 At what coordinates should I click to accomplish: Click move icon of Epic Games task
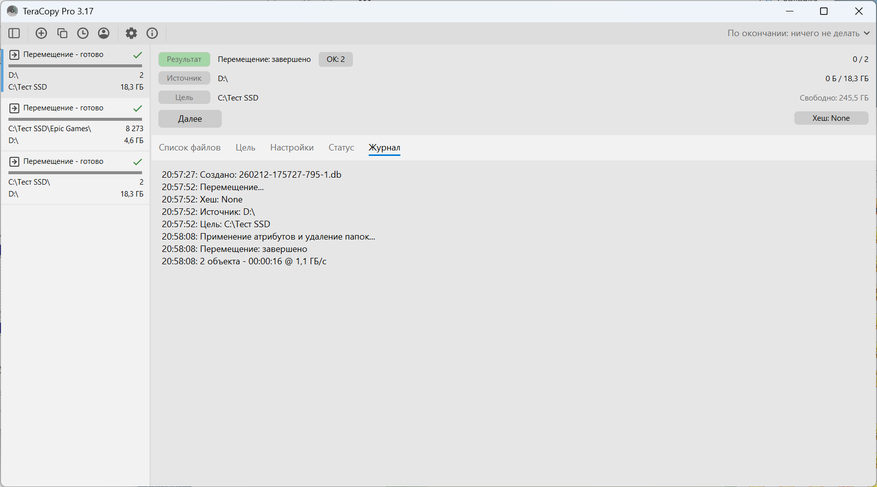(14, 108)
